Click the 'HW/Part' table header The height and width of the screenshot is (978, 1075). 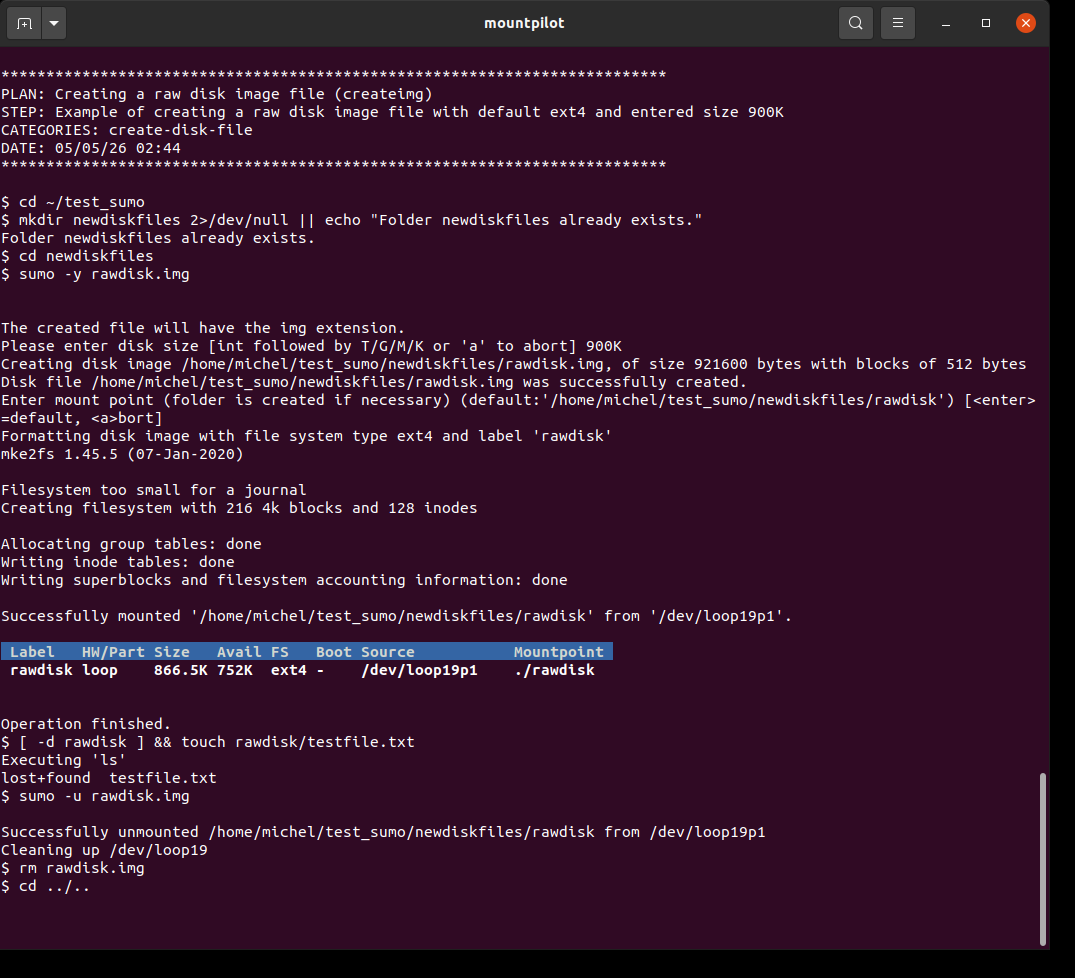(113, 652)
